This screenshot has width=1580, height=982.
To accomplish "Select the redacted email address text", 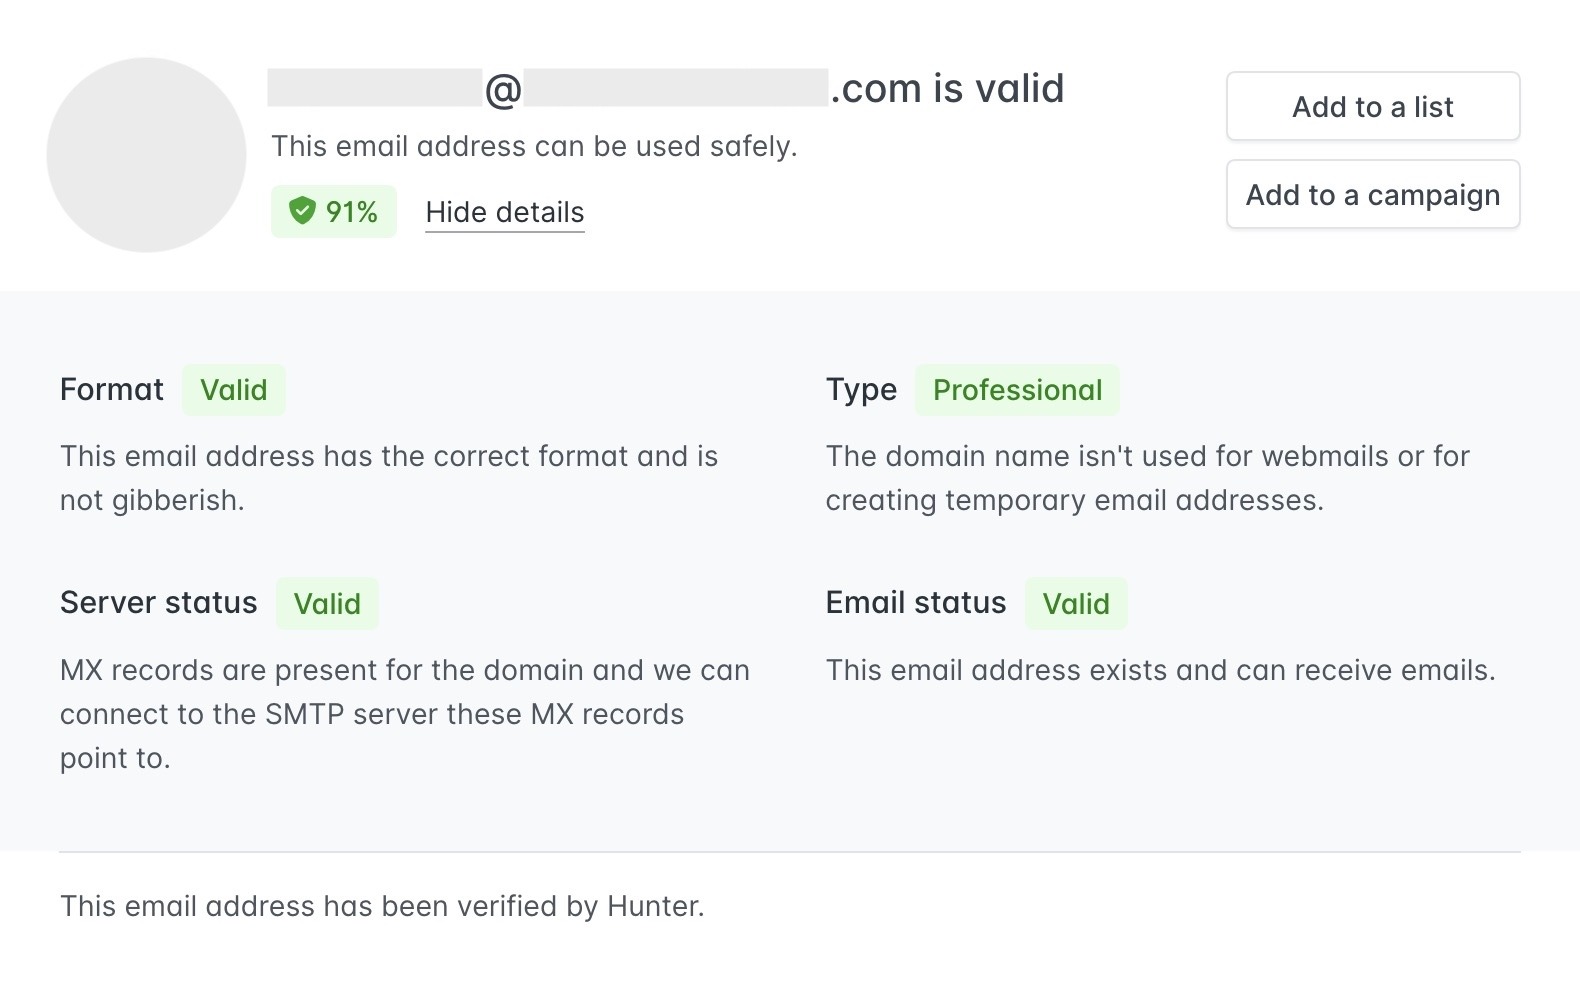I will (x=545, y=88).
